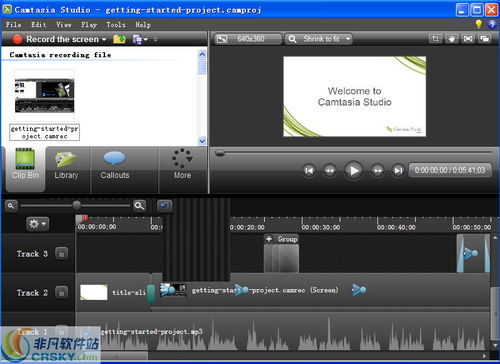
Task: Click the full screen preview icon
Action: [x=468, y=39]
